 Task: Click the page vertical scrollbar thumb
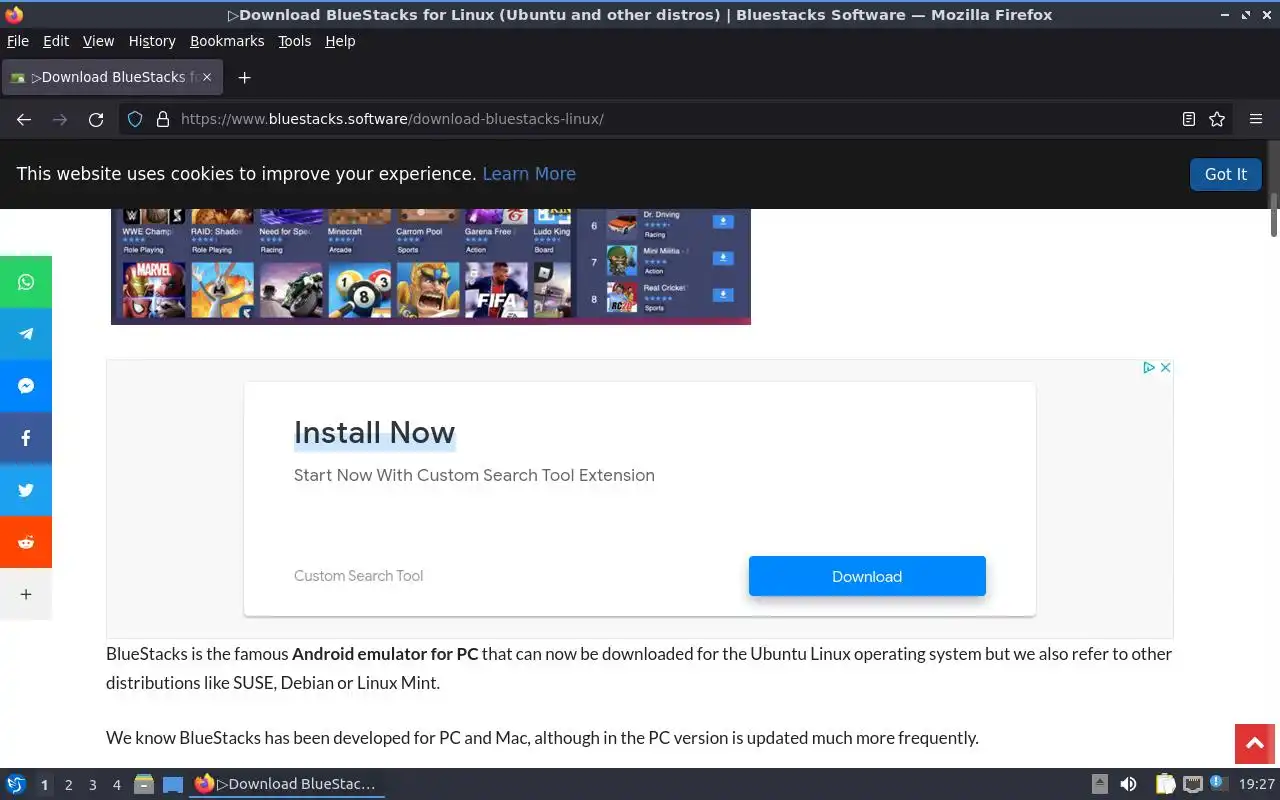click(1274, 214)
